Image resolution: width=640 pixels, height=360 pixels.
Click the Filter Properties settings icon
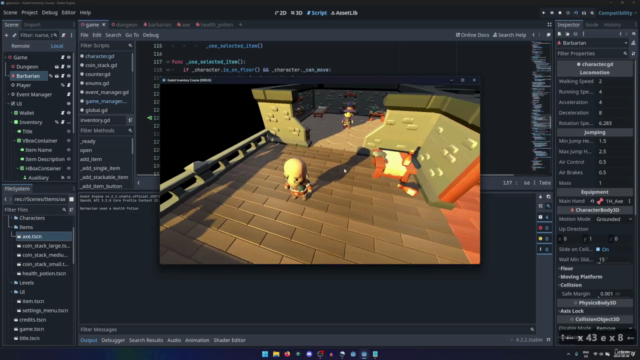(x=633, y=53)
